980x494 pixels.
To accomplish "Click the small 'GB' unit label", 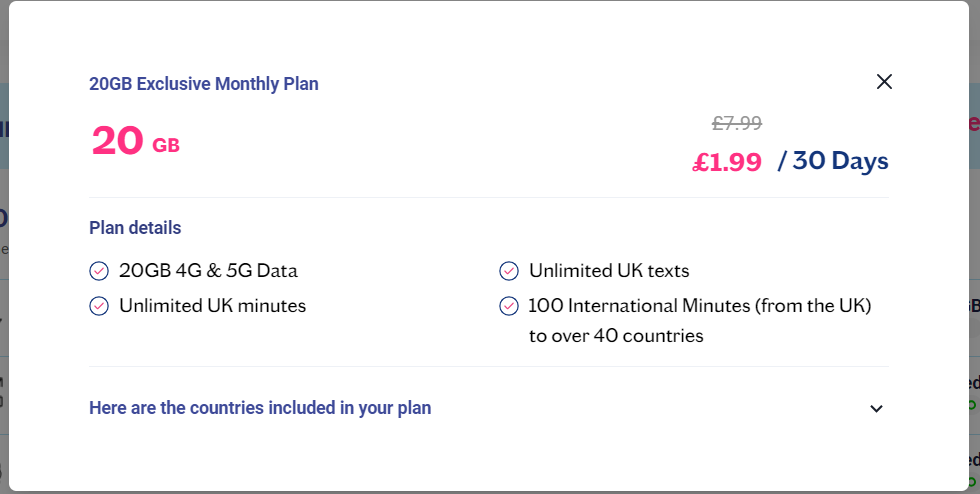I will coord(166,146).
